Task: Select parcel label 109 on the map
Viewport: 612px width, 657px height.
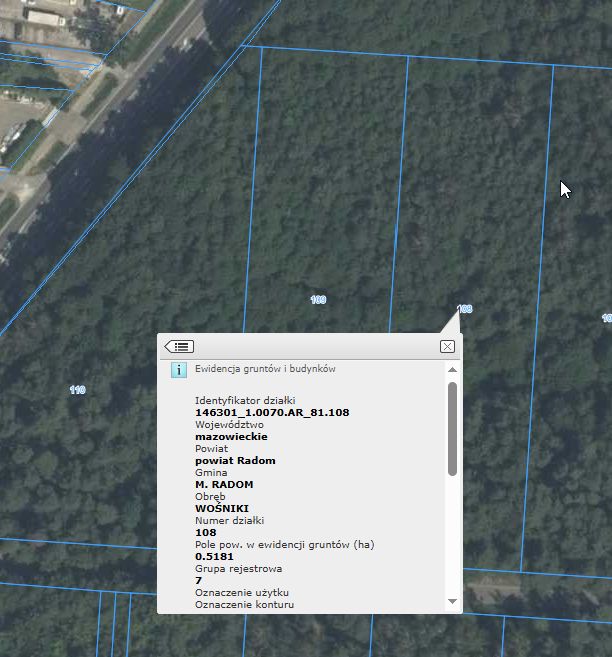Action: [x=318, y=300]
